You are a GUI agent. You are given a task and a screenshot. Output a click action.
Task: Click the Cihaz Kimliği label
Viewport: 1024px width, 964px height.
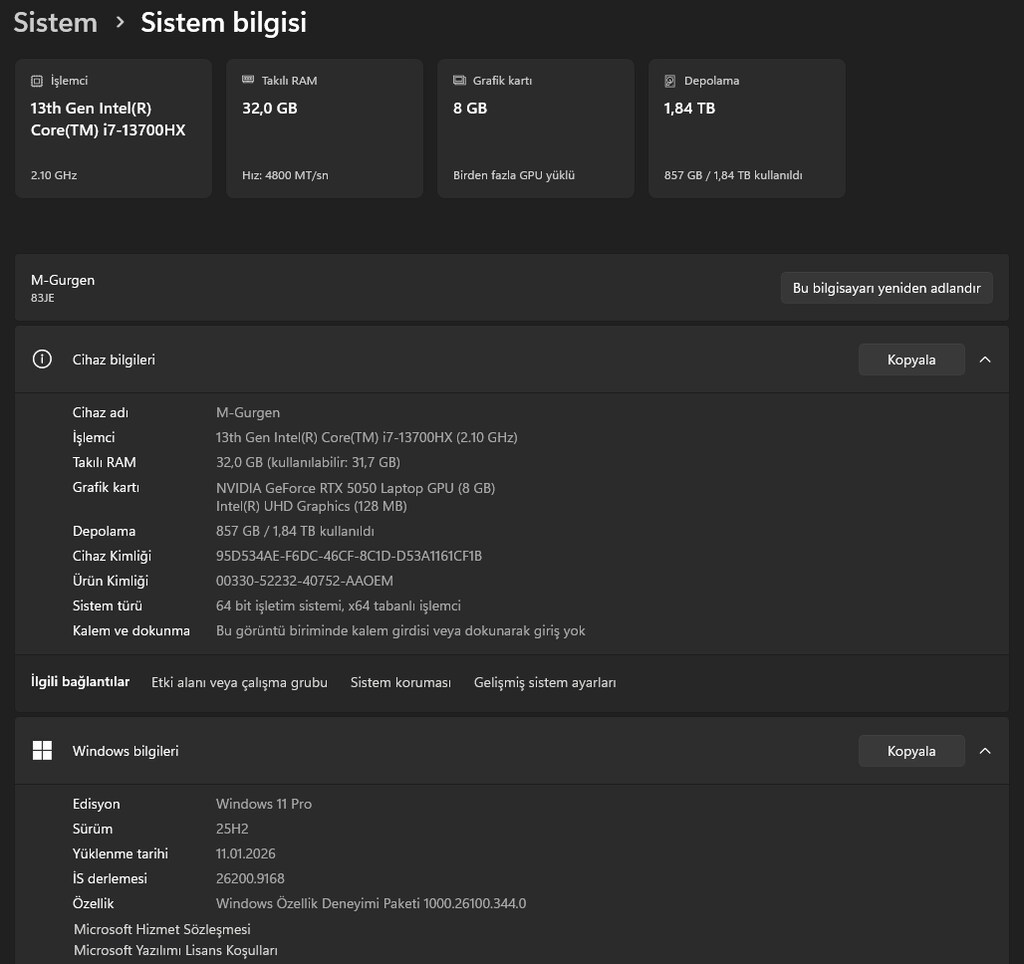(112, 556)
